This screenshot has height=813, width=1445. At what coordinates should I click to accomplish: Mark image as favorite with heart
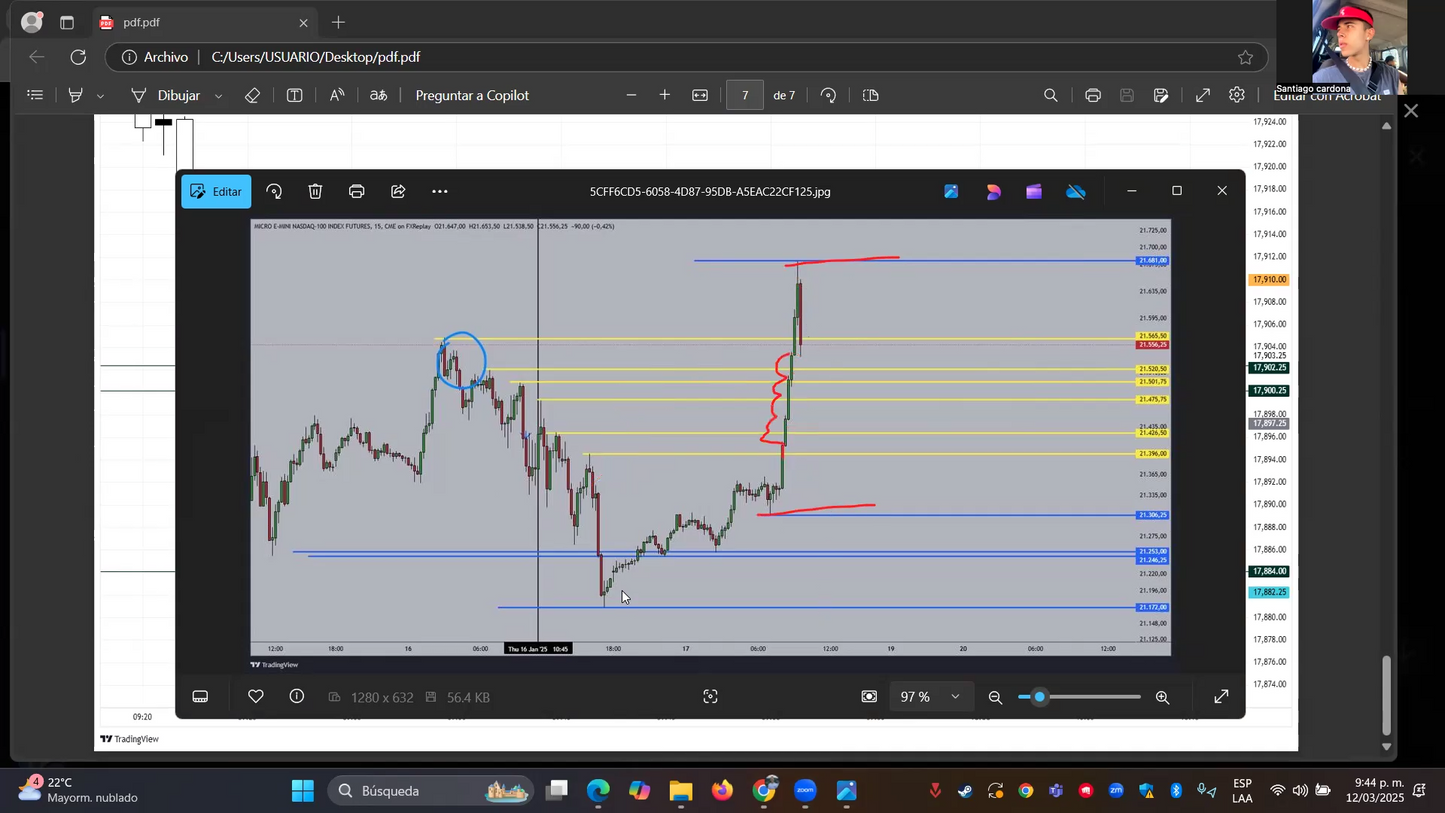pyautogui.click(x=256, y=697)
